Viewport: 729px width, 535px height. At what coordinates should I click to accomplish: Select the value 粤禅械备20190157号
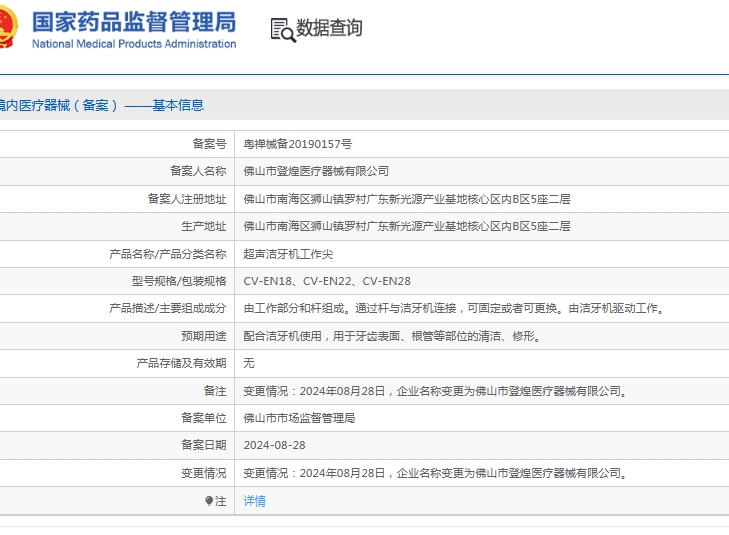coord(298,144)
